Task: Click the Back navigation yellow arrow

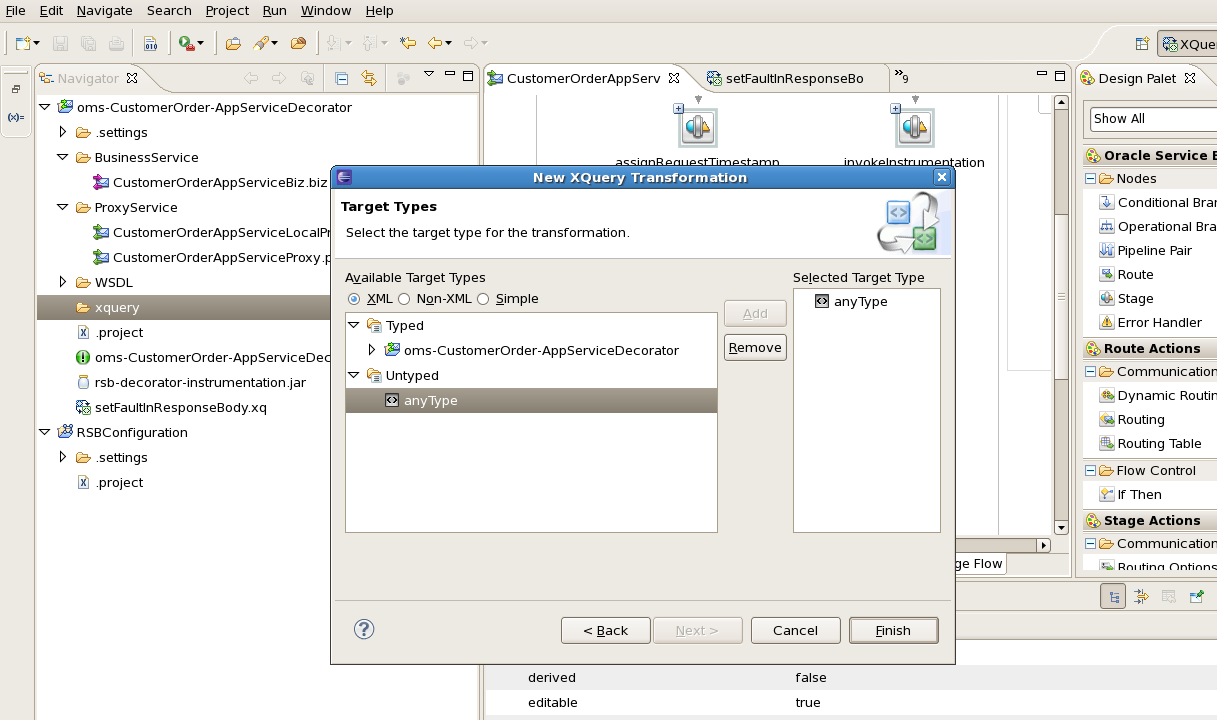Action: [434, 43]
